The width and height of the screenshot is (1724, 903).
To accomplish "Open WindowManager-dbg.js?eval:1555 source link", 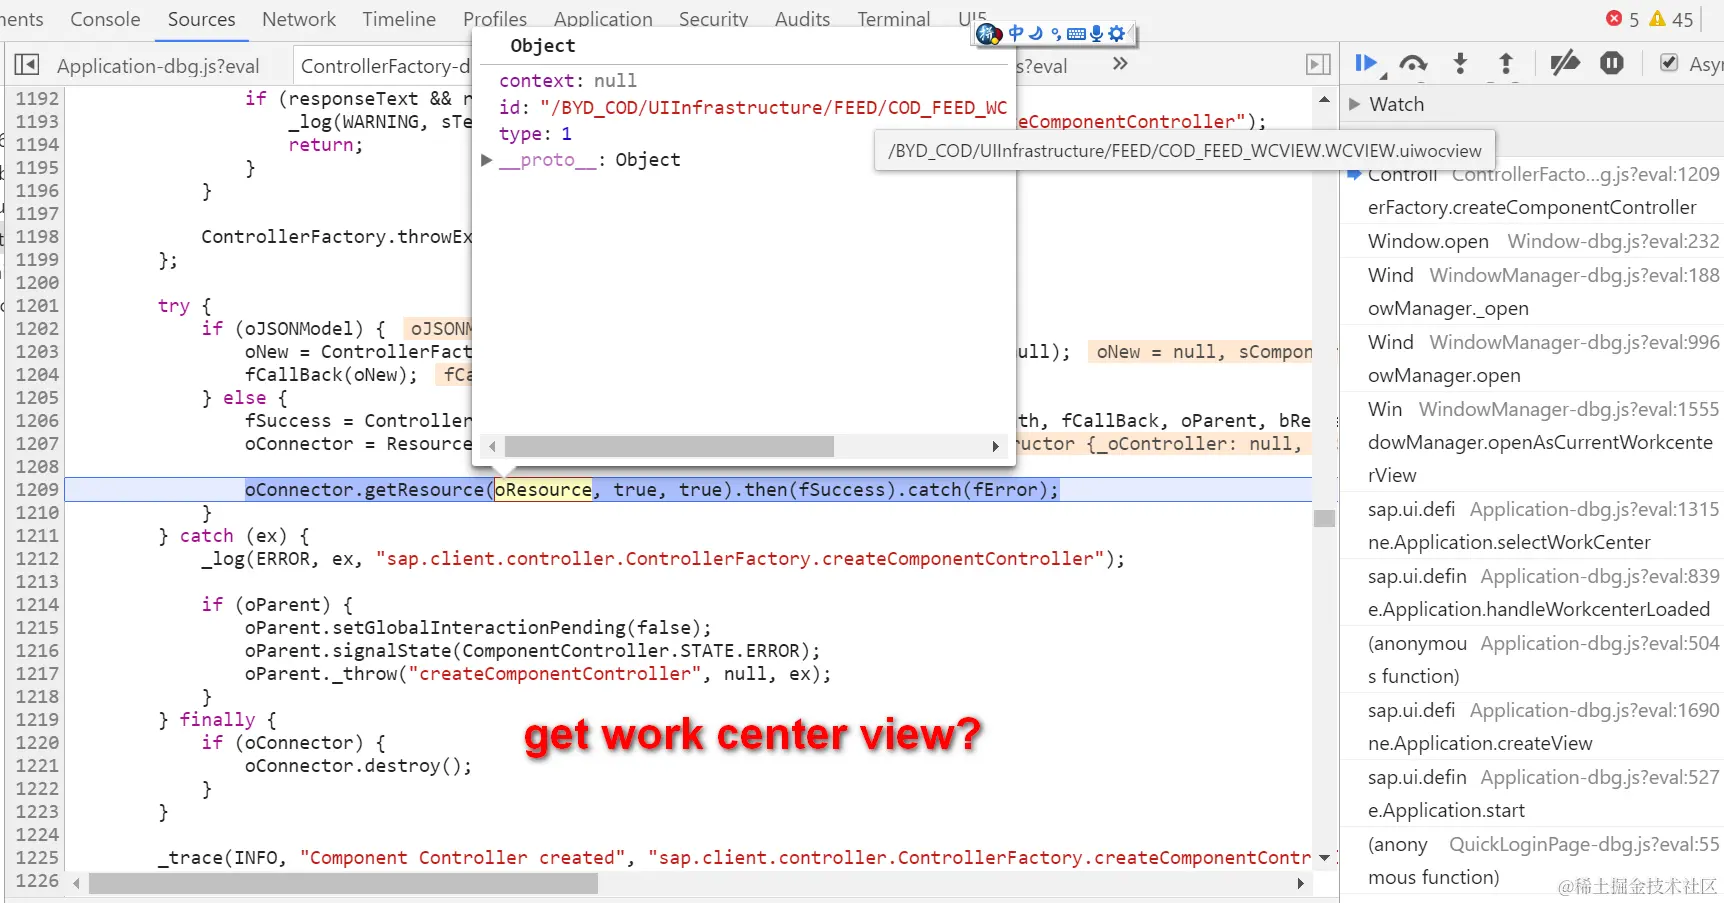I will [1569, 409].
